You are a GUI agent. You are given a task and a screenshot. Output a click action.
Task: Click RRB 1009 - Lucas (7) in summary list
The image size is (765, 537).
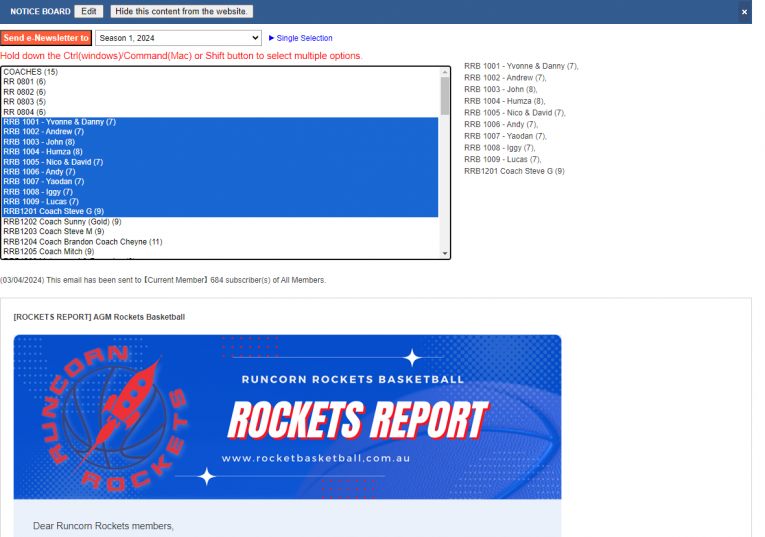pos(503,159)
